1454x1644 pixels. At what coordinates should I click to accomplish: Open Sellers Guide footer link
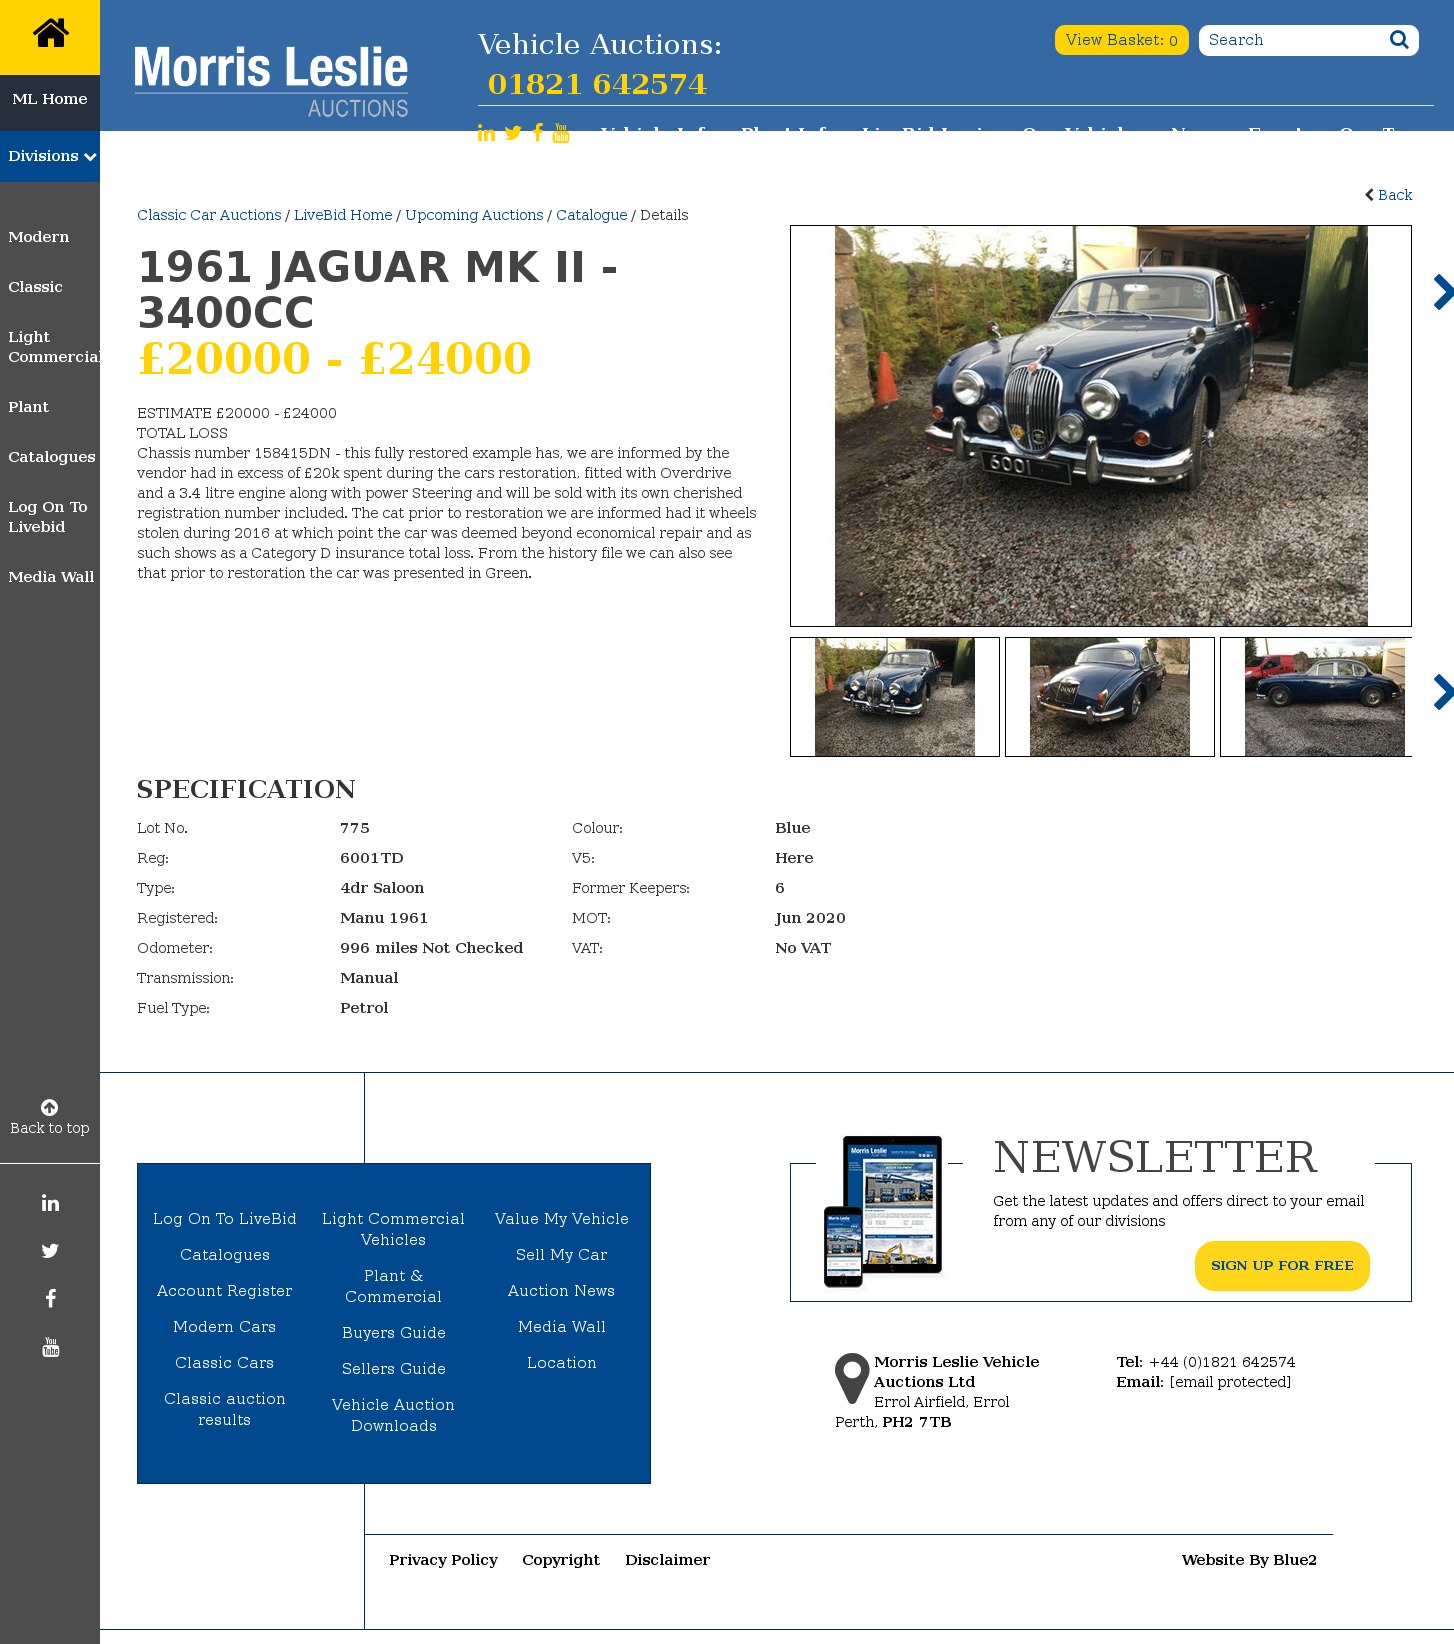394,1369
